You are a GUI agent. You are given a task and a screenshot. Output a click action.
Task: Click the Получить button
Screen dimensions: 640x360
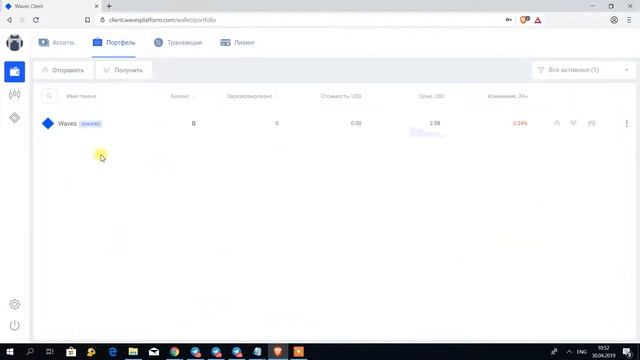123,70
